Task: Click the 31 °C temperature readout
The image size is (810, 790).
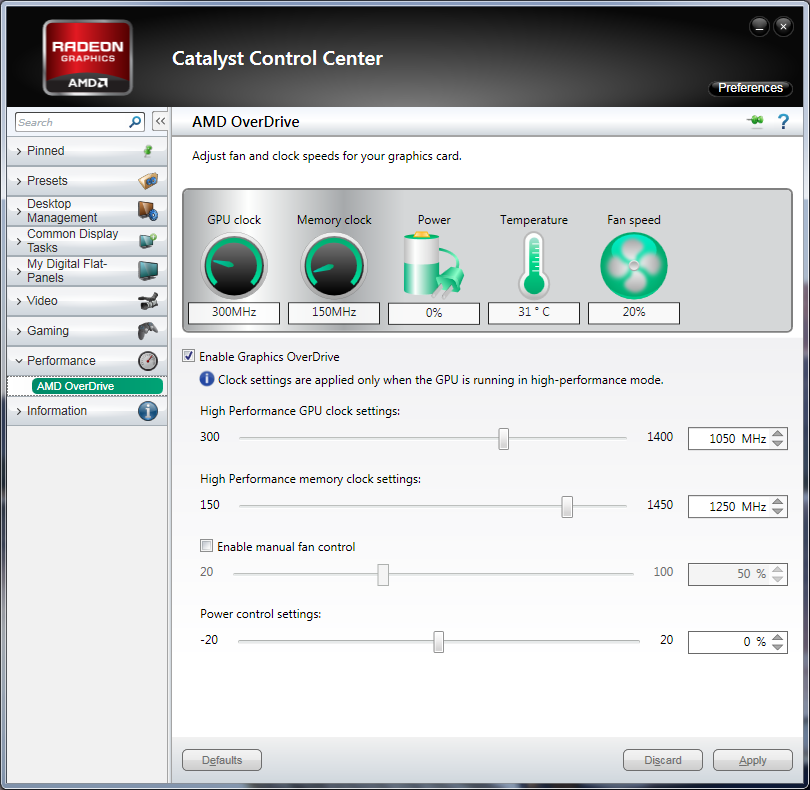Action: [534, 313]
